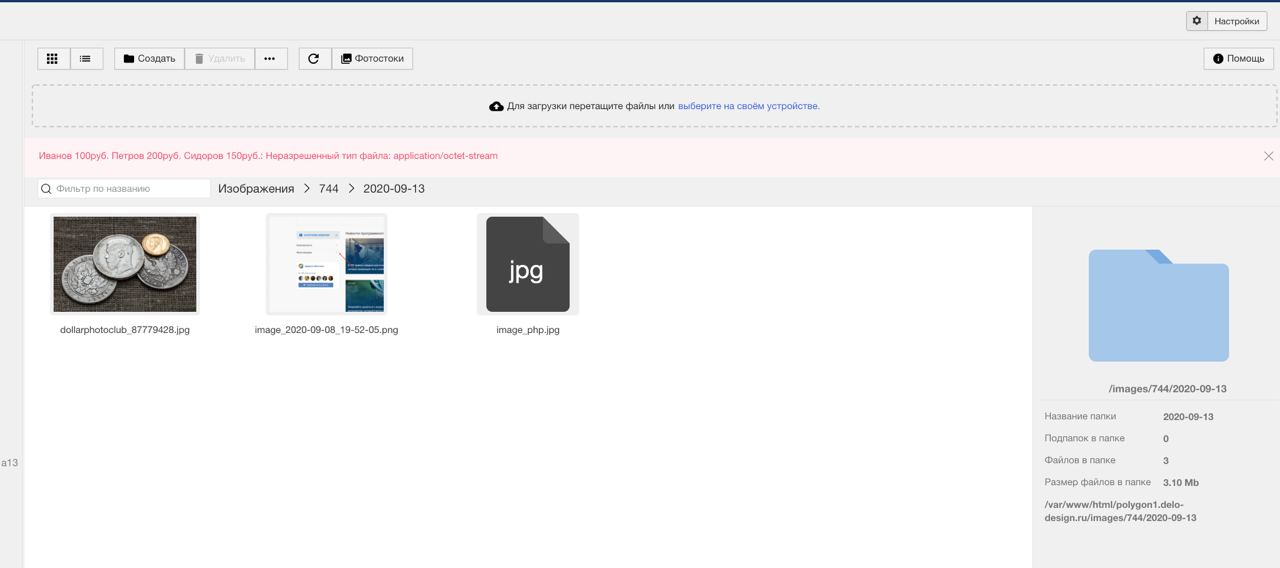The width and height of the screenshot is (1280, 568).
Task: Click file name image_php.jpg
Action: (x=528, y=330)
